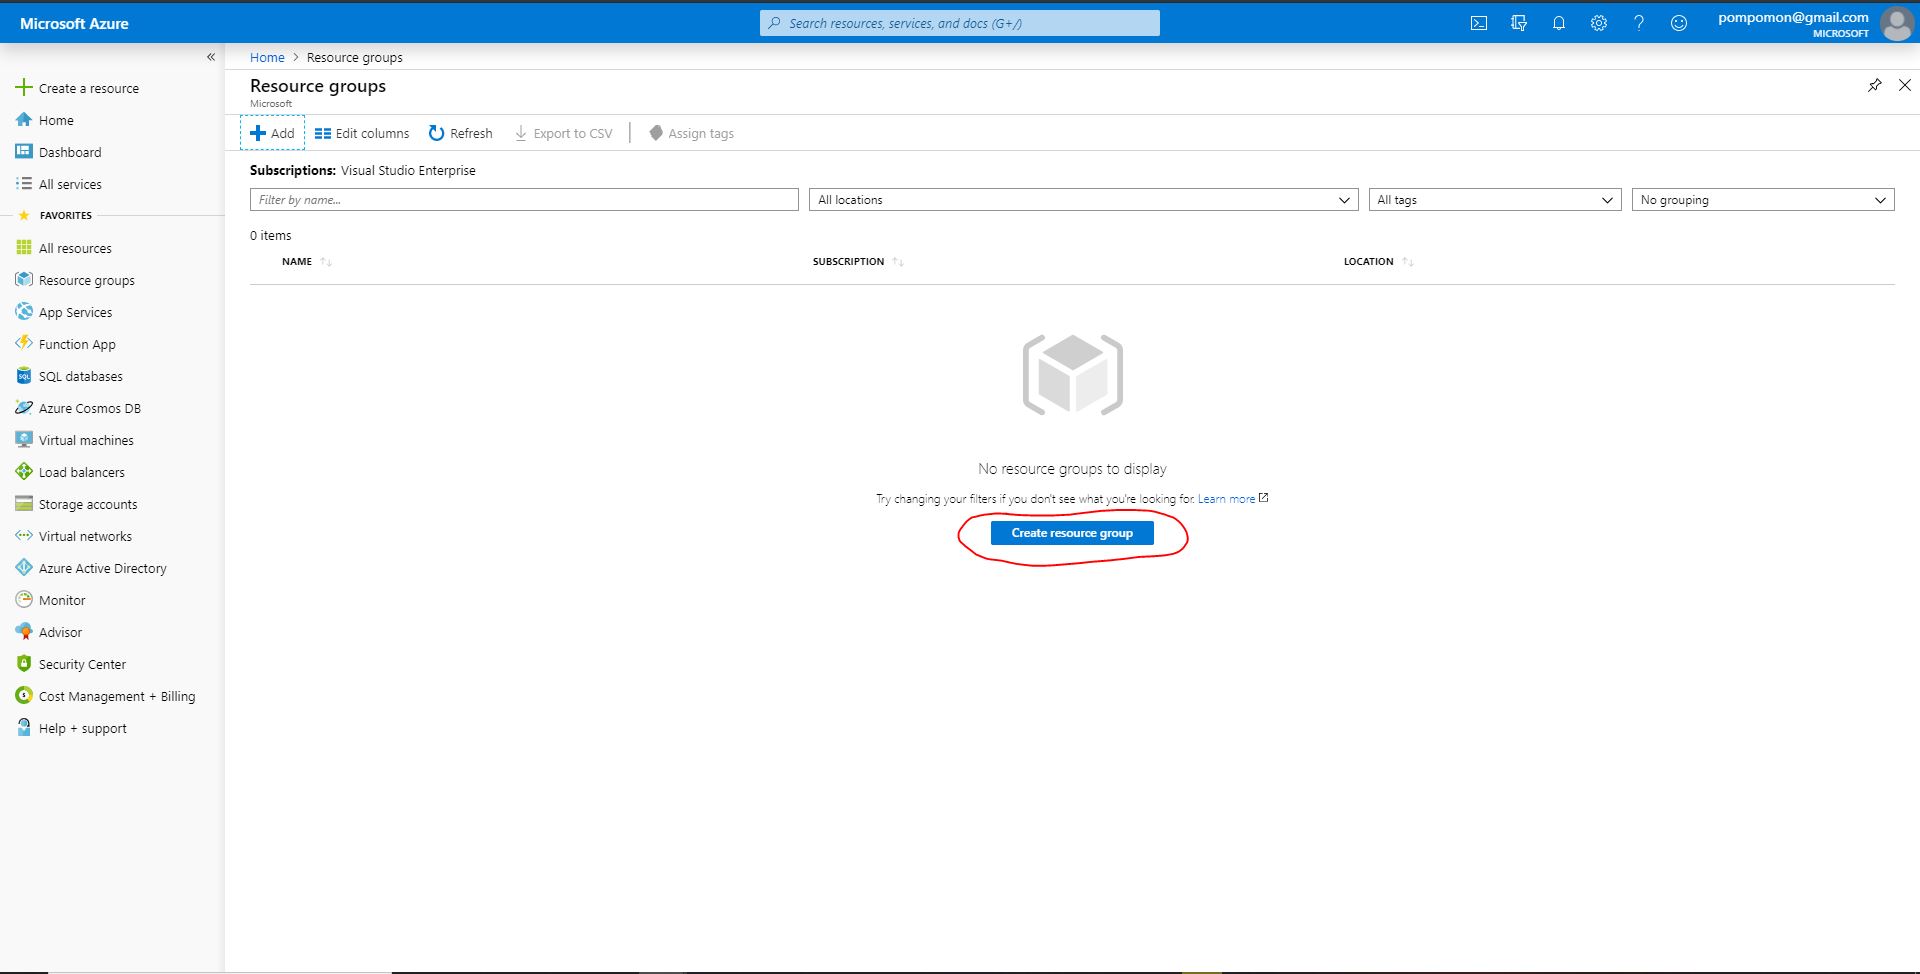
Task: Click Edit columns in the toolbar
Action: pyautogui.click(x=362, y=133)
